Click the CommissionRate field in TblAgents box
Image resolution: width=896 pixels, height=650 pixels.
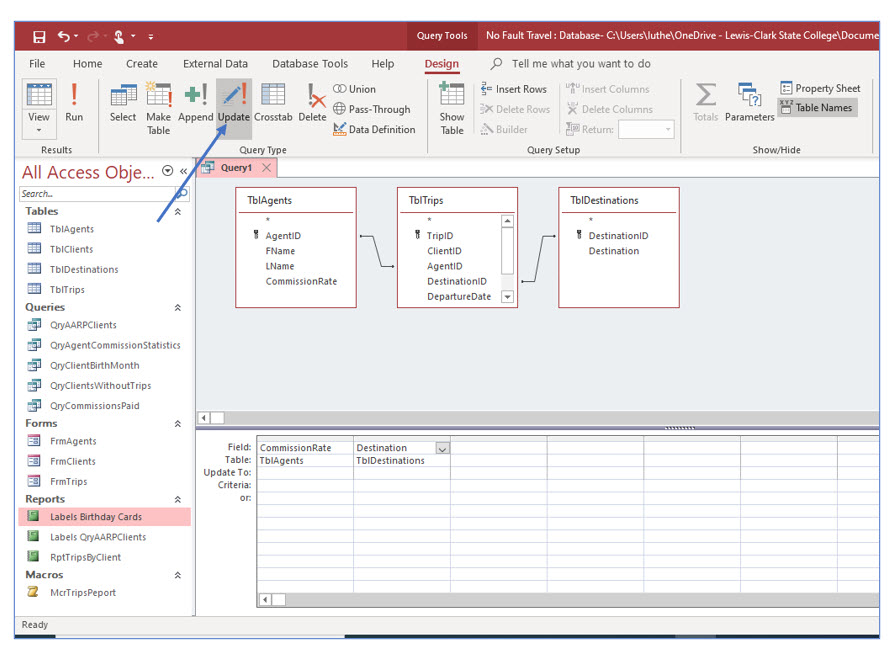click(301, 282)
